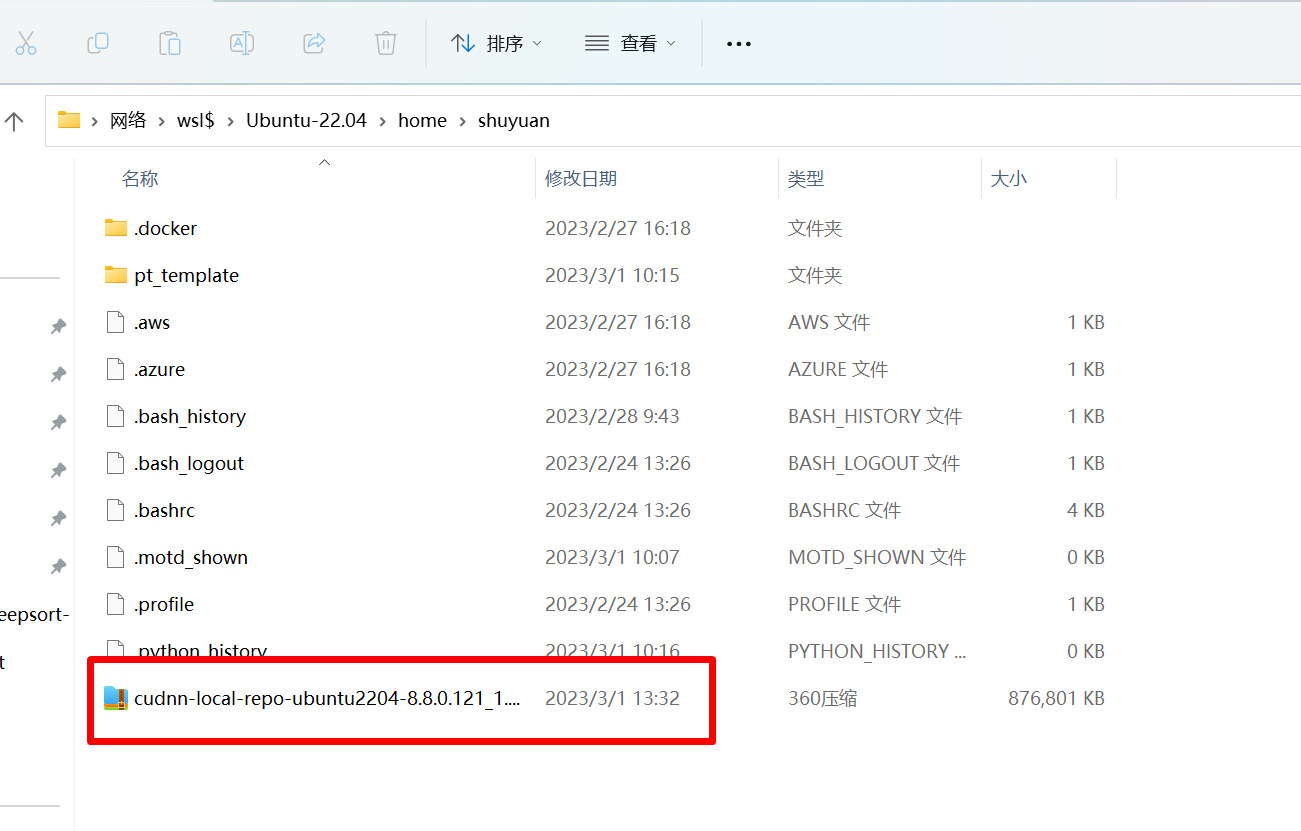Viewport: 1301px width, 831px height.
Task: Click the 4 KB size cell
Action: 1085,510
